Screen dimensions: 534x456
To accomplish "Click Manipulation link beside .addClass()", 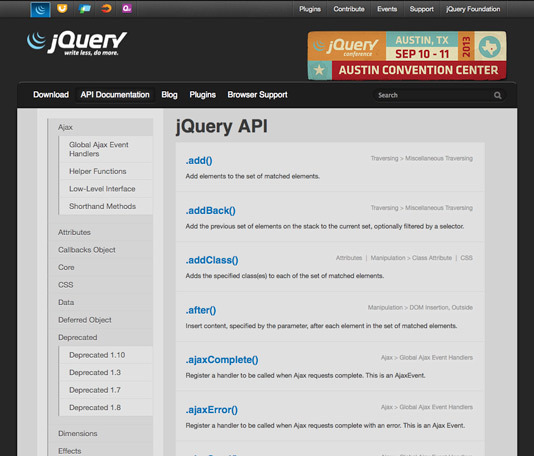I will (x=388, y=258).
